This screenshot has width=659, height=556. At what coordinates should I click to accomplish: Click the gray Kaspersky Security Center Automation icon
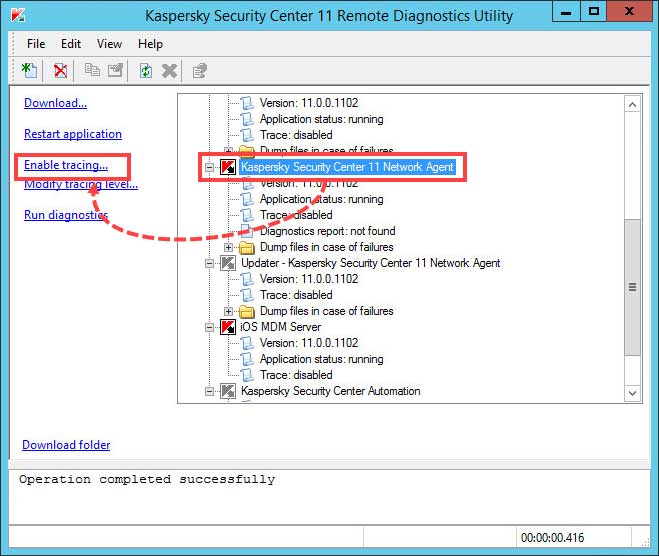[x=228, y=391]
